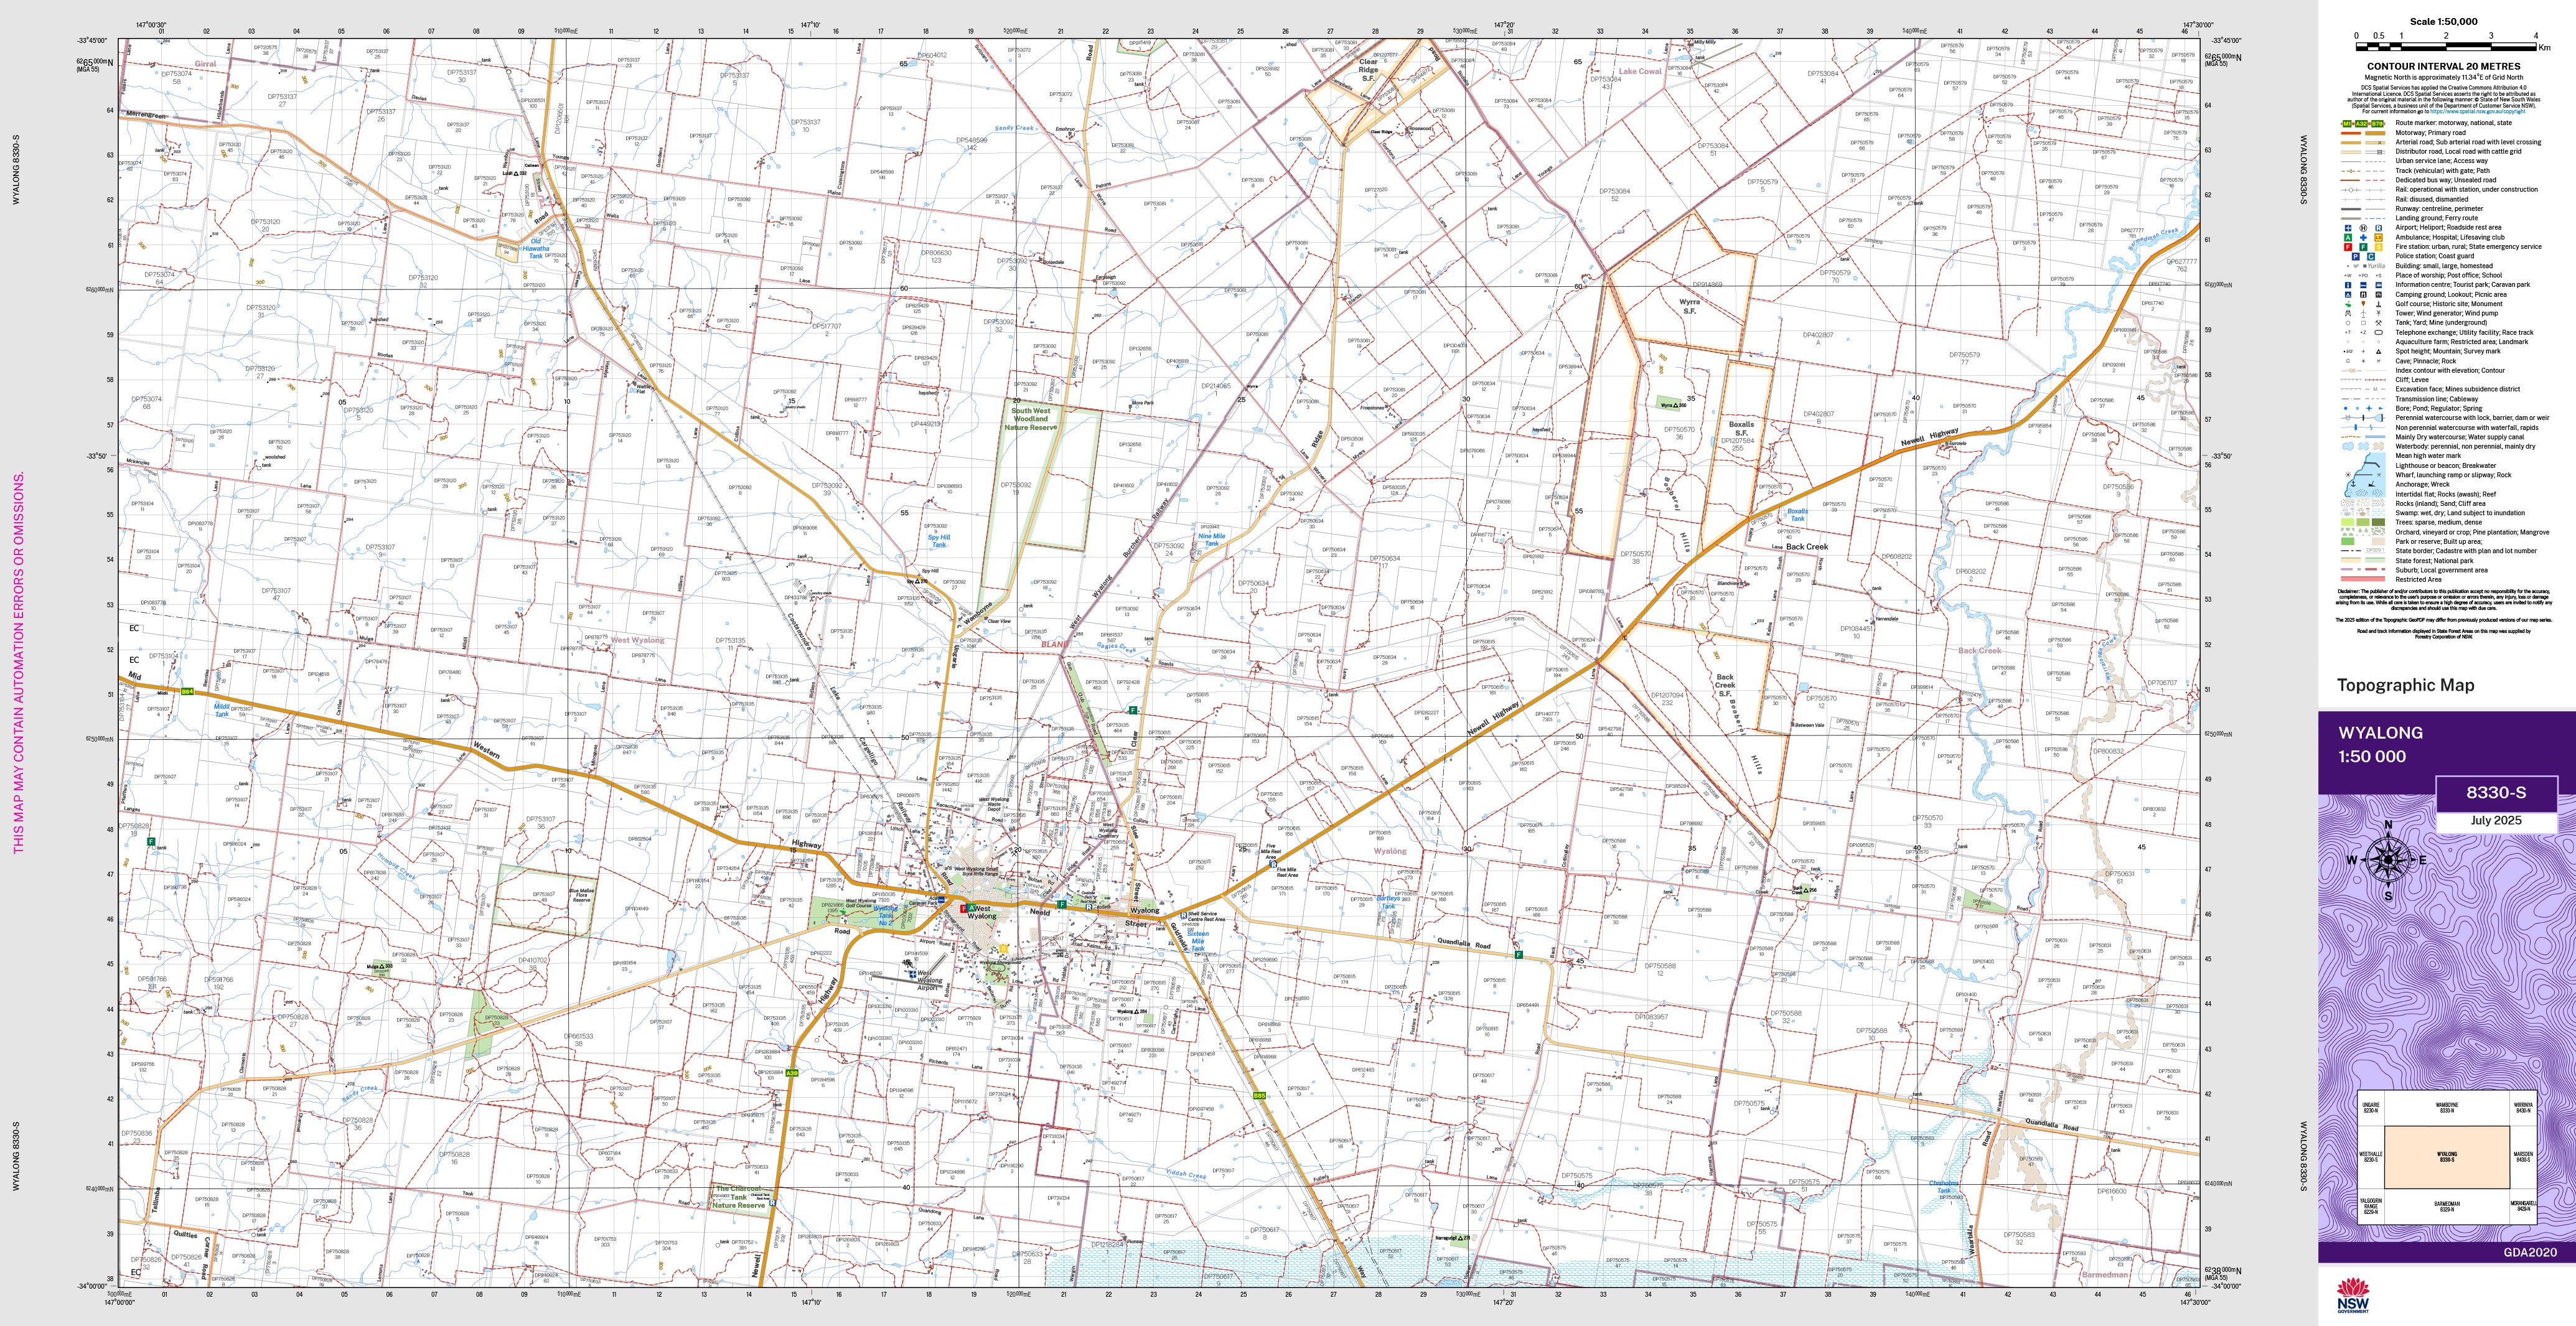Select the Marsden 8430-S adjoining sheet
This screenshot has width=2576, height=1326.
tap(2522, 1156)
